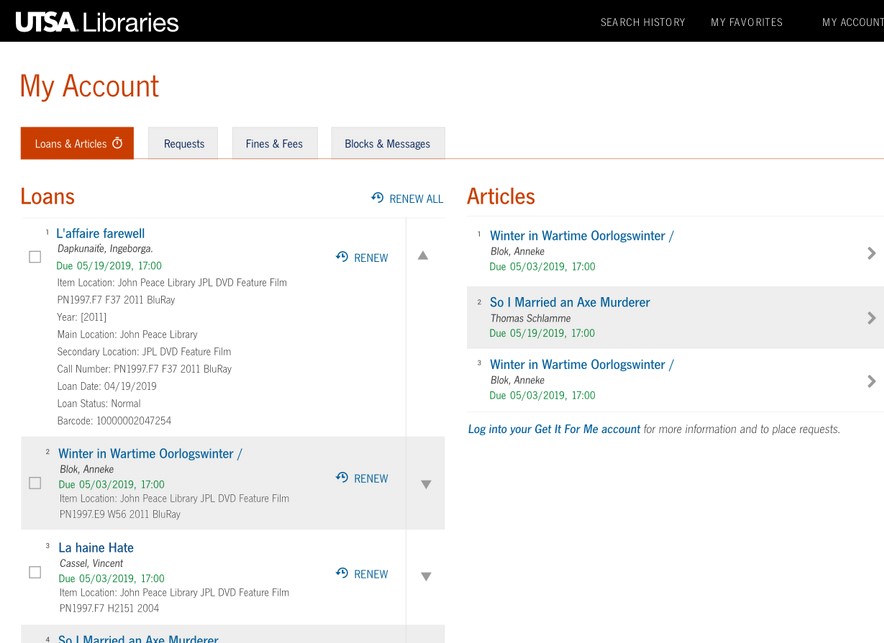Tick the checkbox next to La haine Hate
Viewport: 884px width, 643px height.
[x=34, y=572]
